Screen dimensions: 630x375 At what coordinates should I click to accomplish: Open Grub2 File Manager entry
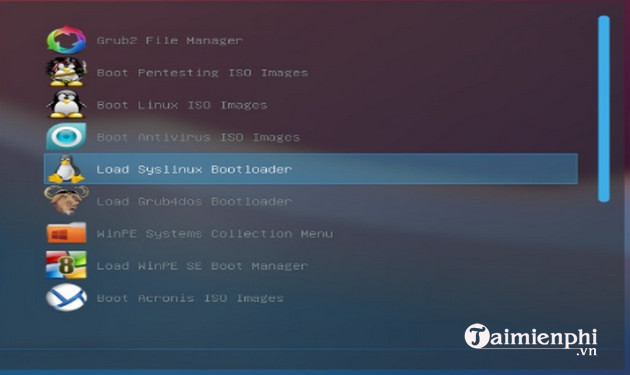pos(170,41)
